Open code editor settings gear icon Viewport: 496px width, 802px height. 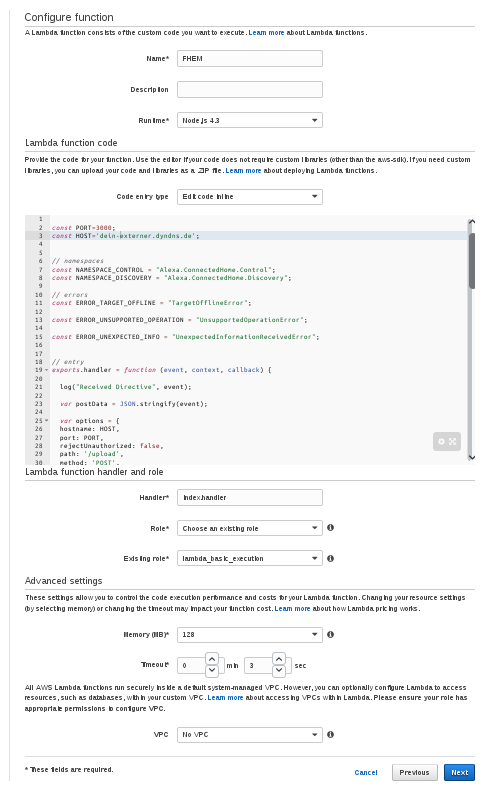point(441,441)
